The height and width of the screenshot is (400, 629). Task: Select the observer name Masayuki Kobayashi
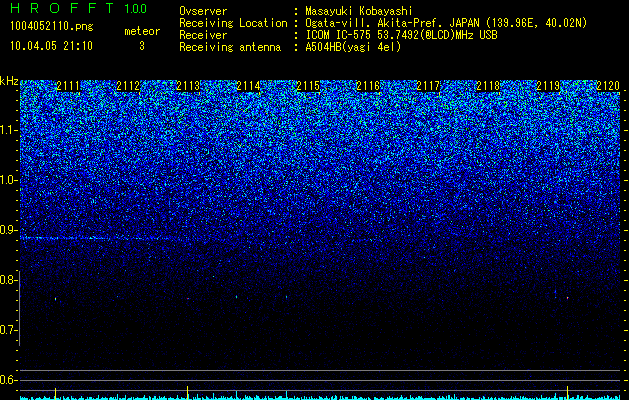(359, 11)
